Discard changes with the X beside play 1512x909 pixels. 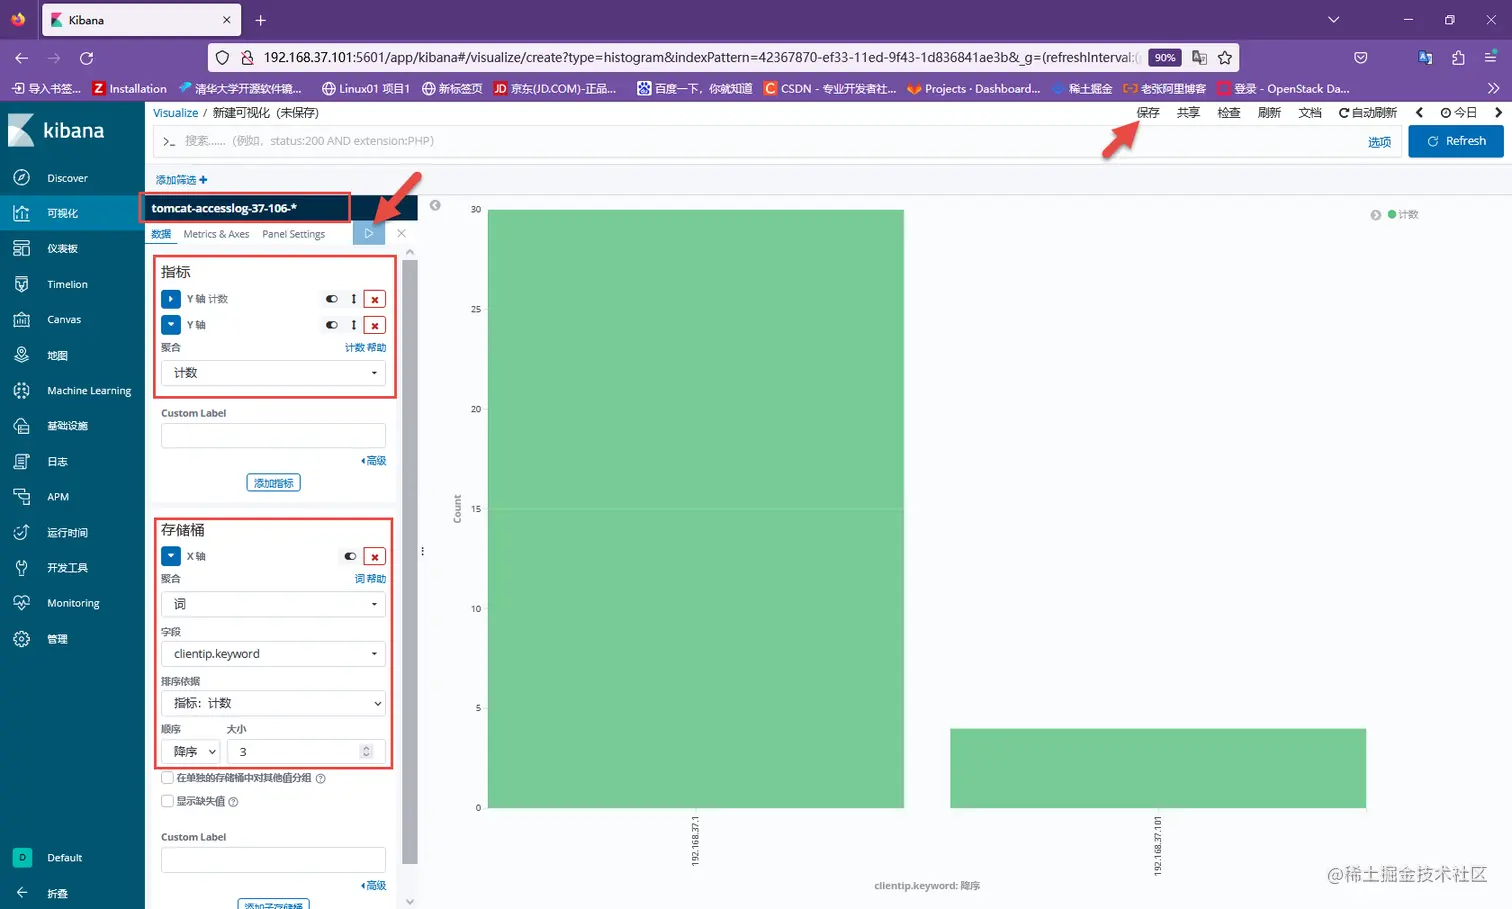401,233
